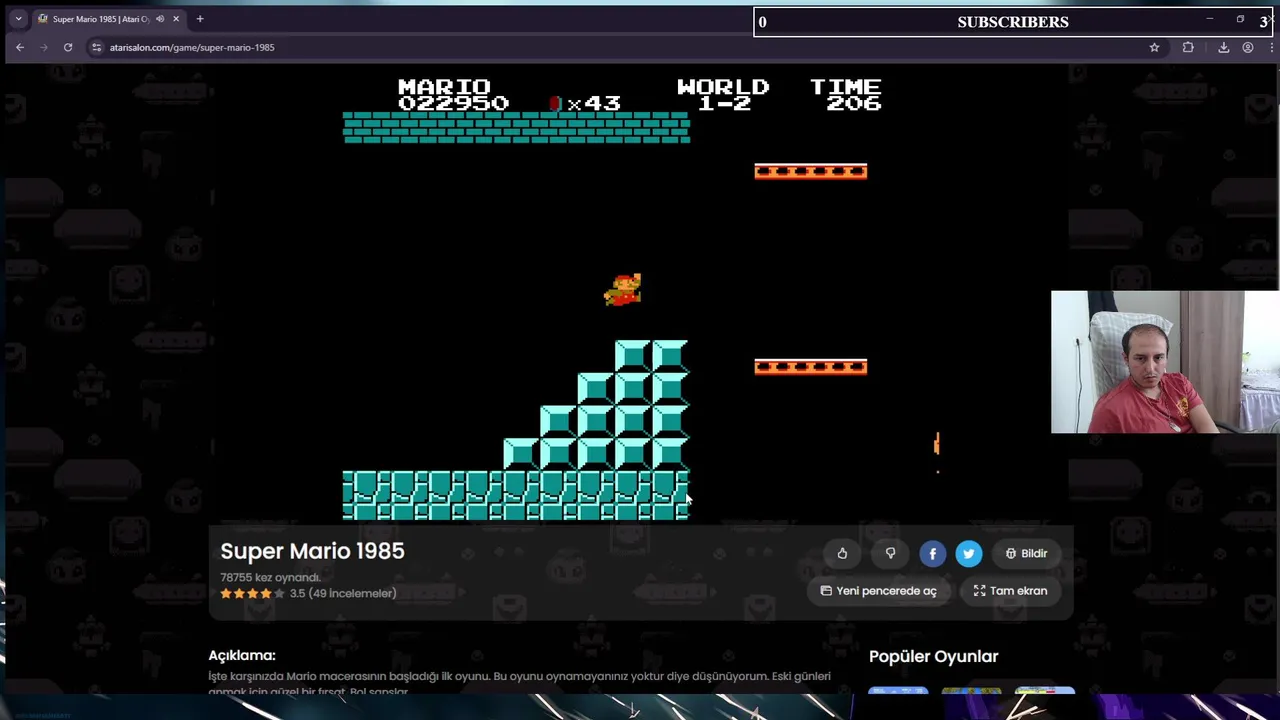Report the game using Bildir
The height and width of the screenshot is (720, 1280).
tap(1026, 553)
